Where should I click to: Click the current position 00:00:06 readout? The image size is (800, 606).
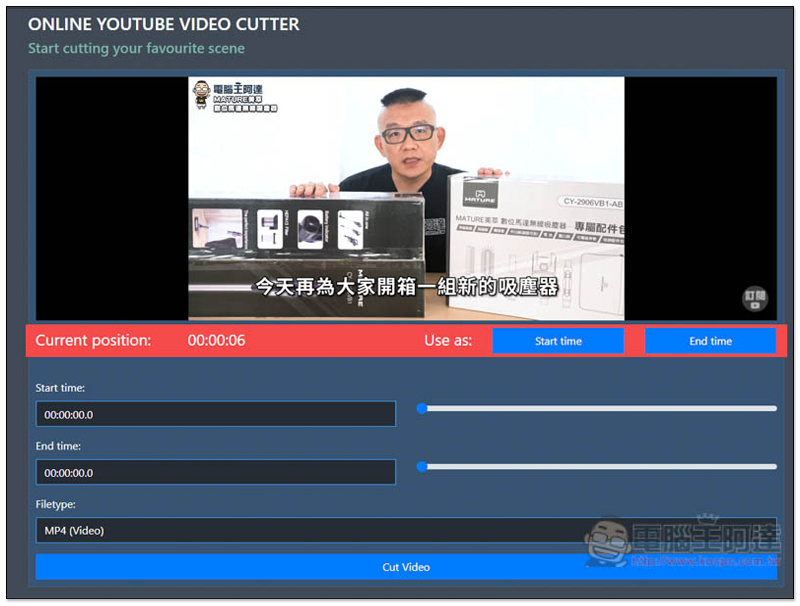(x=216, y=340)
